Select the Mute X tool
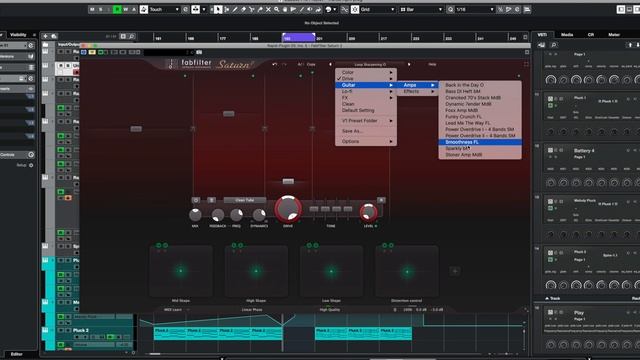640x360 pixels. click(268, 9)
